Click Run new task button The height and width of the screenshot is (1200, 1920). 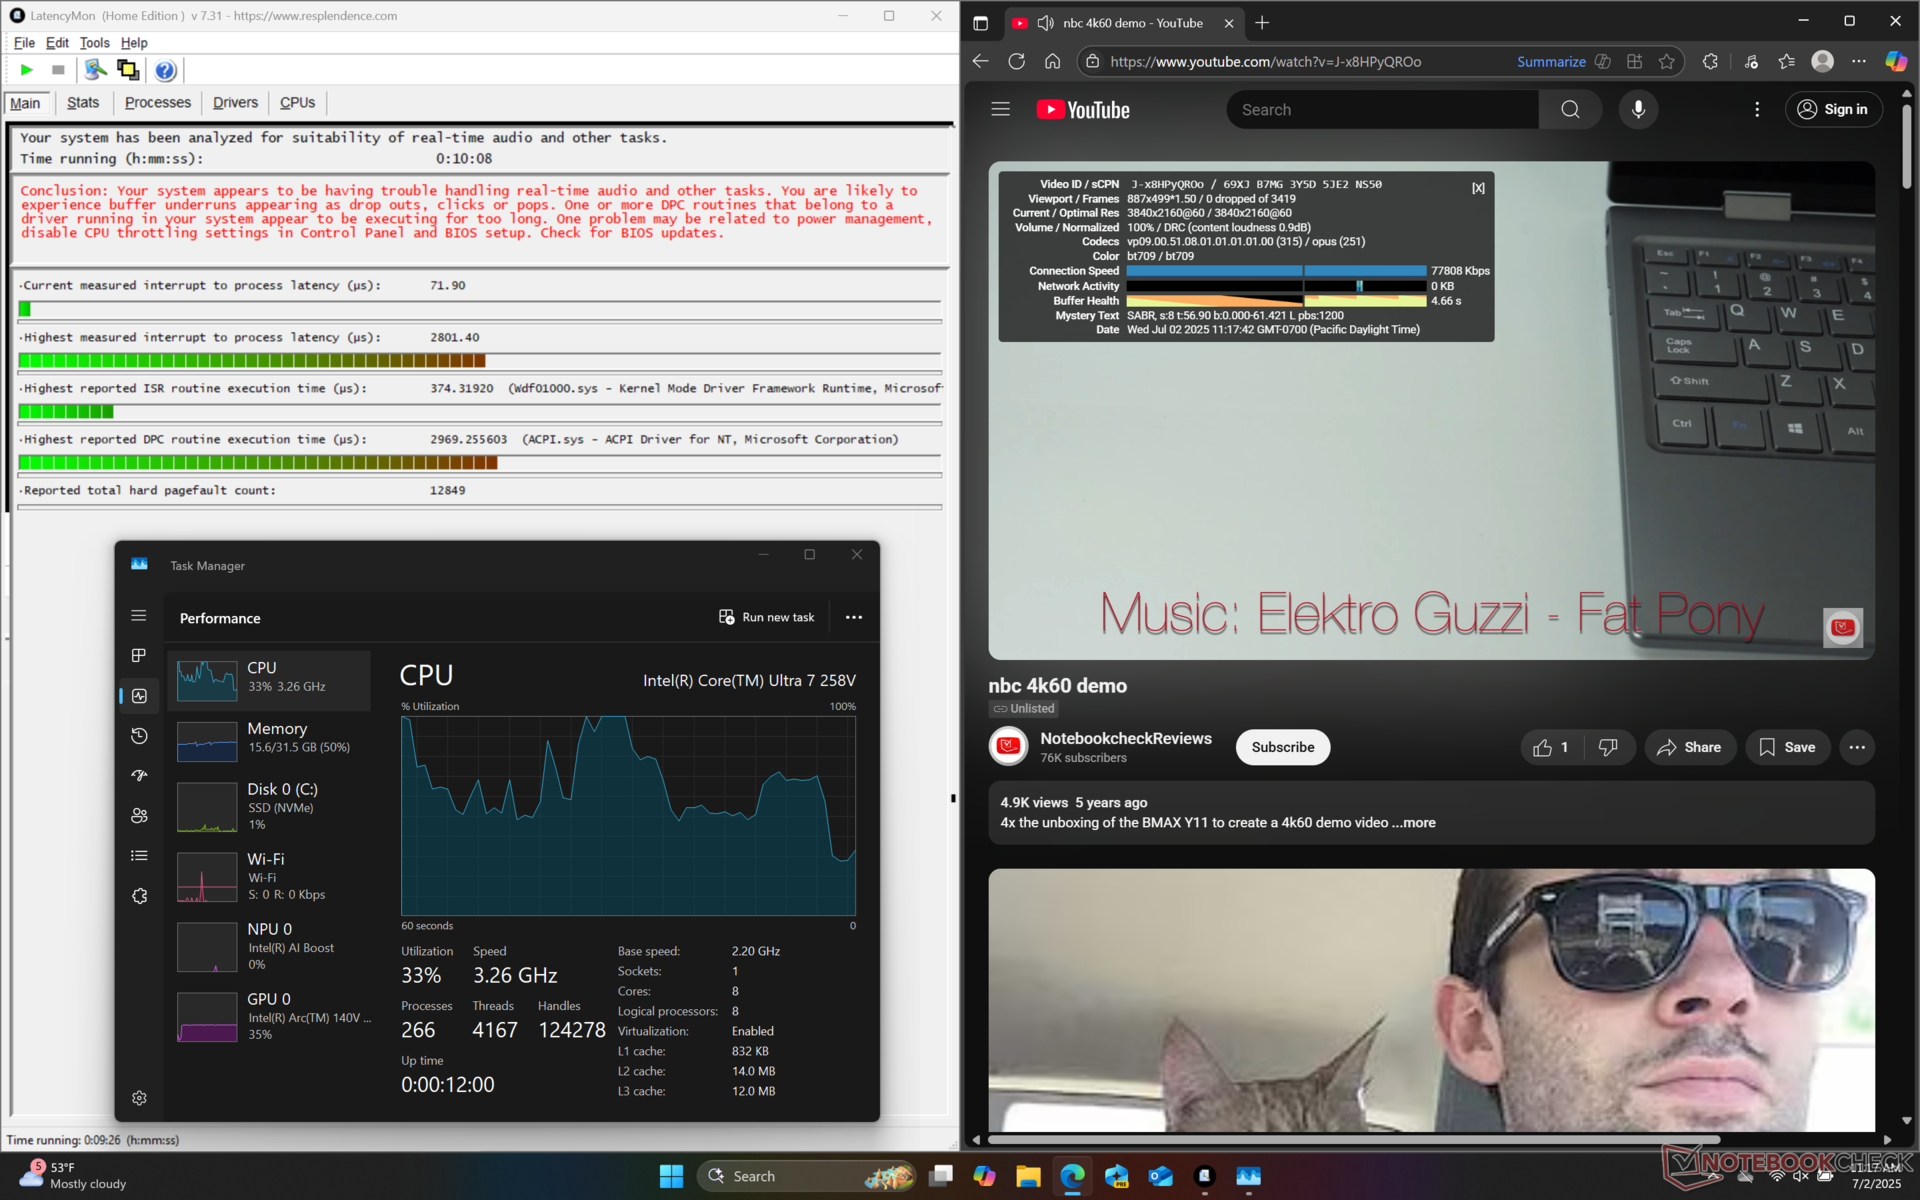tap(767, 618)
